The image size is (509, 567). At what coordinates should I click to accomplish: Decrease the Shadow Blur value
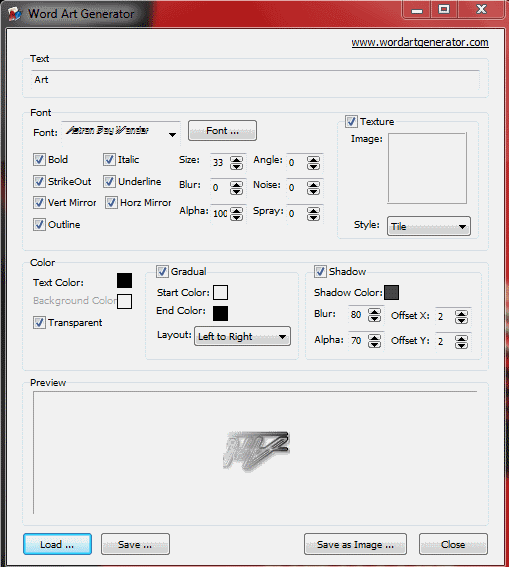(374, 319)
